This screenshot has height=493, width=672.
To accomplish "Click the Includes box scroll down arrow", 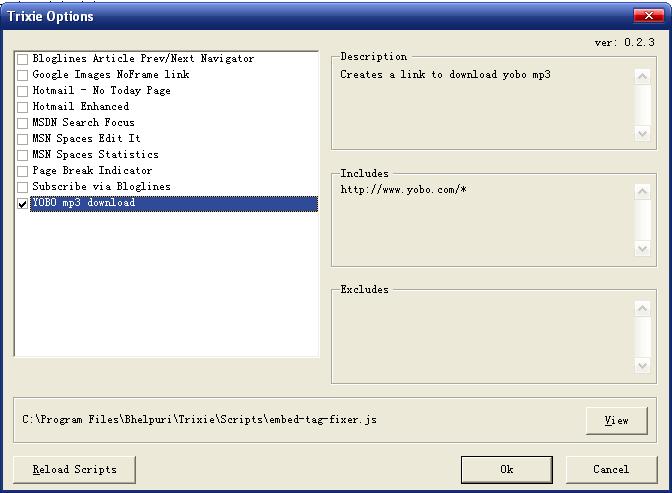I will pos(642,249).
